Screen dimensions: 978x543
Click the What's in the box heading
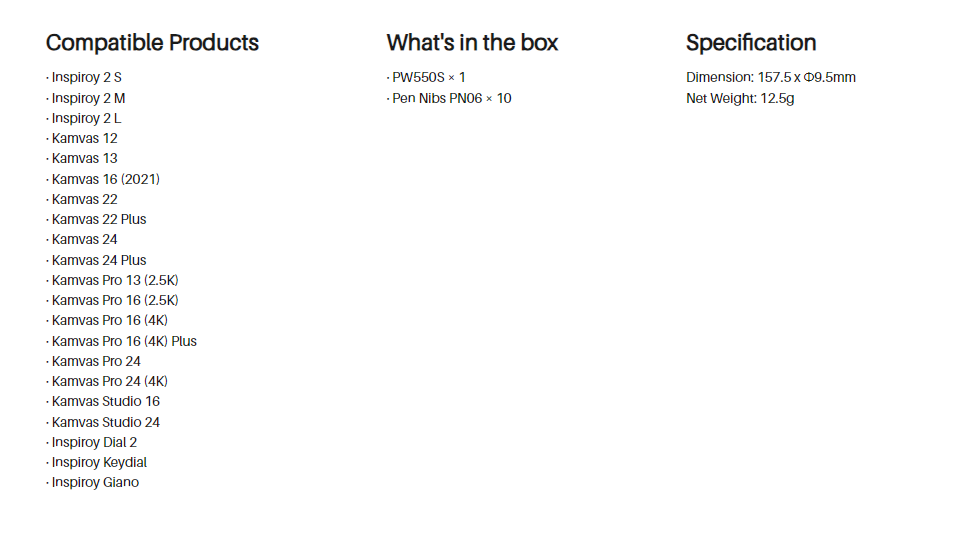[x=472, y=43]
